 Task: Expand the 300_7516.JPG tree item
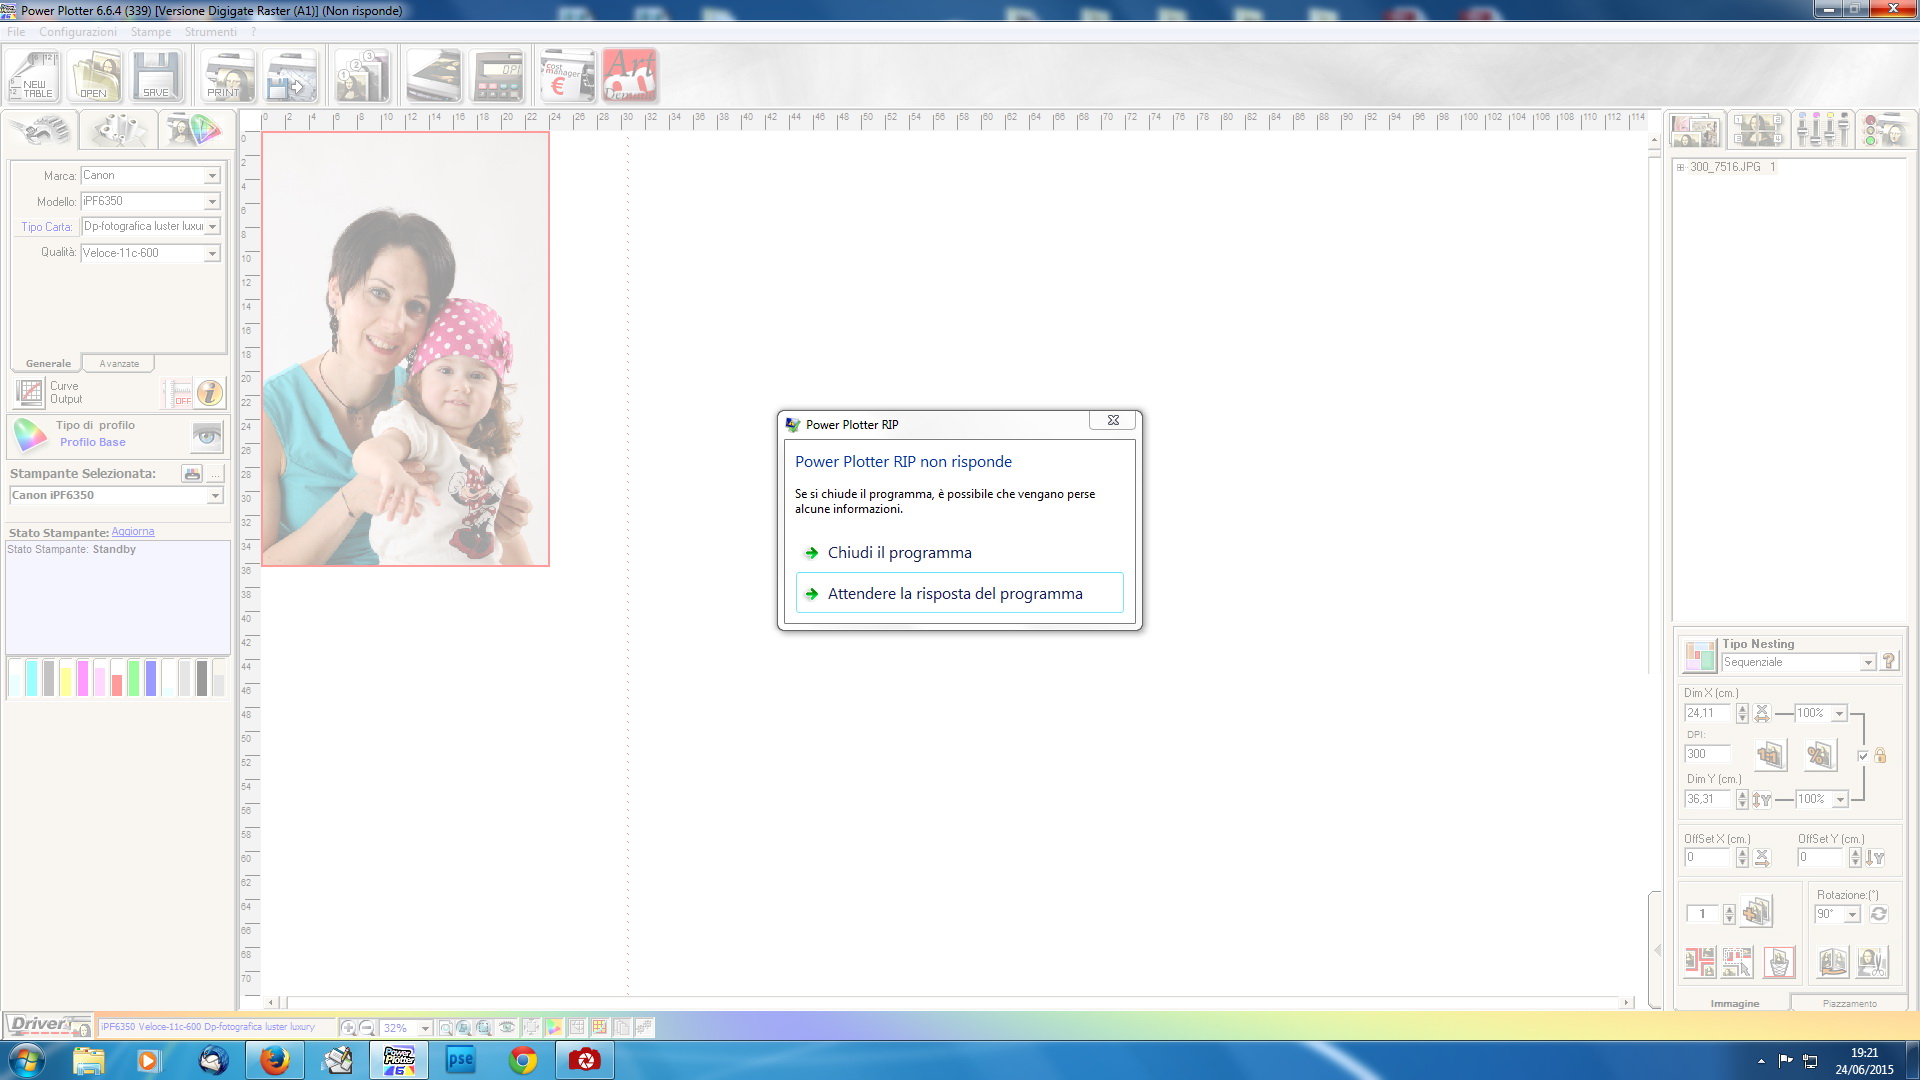(1681, 167)
